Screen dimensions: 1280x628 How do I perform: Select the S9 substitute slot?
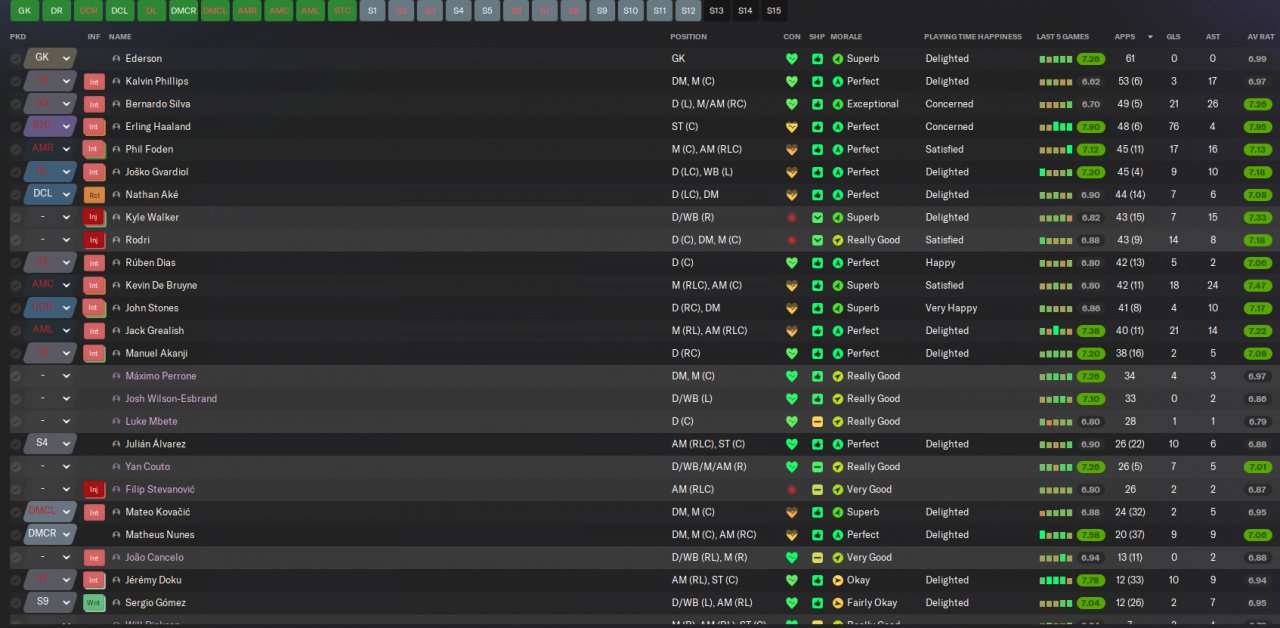click(x=601, y=11)
